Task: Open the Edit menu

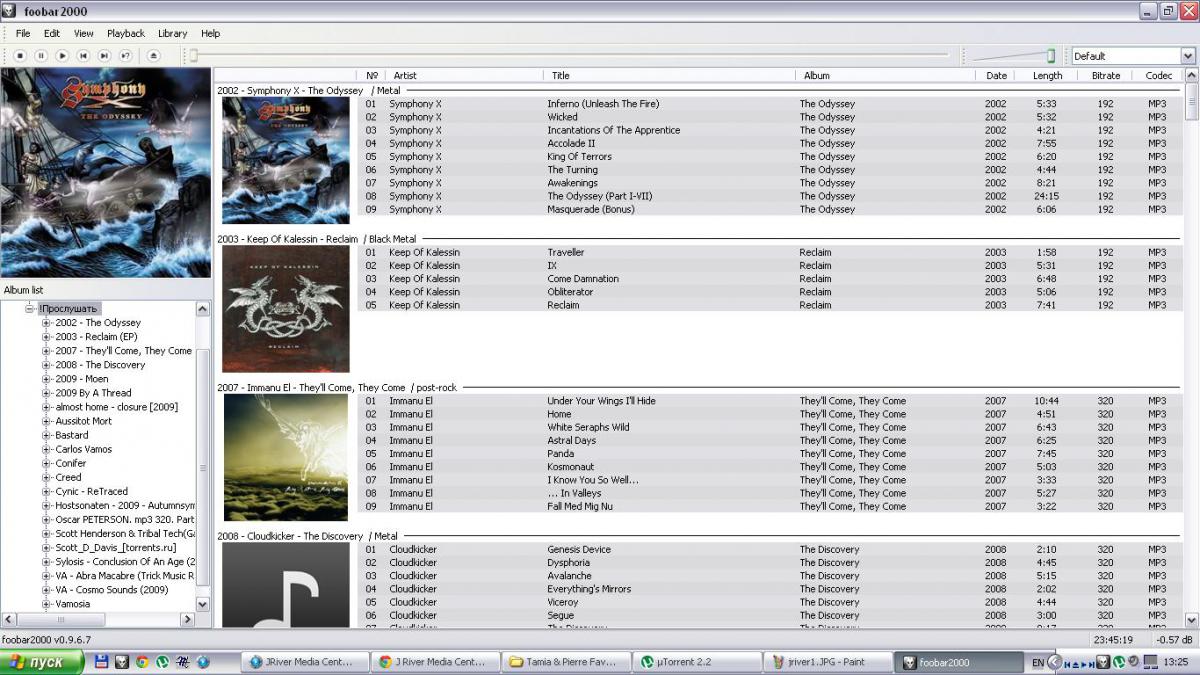Action: 52,33
